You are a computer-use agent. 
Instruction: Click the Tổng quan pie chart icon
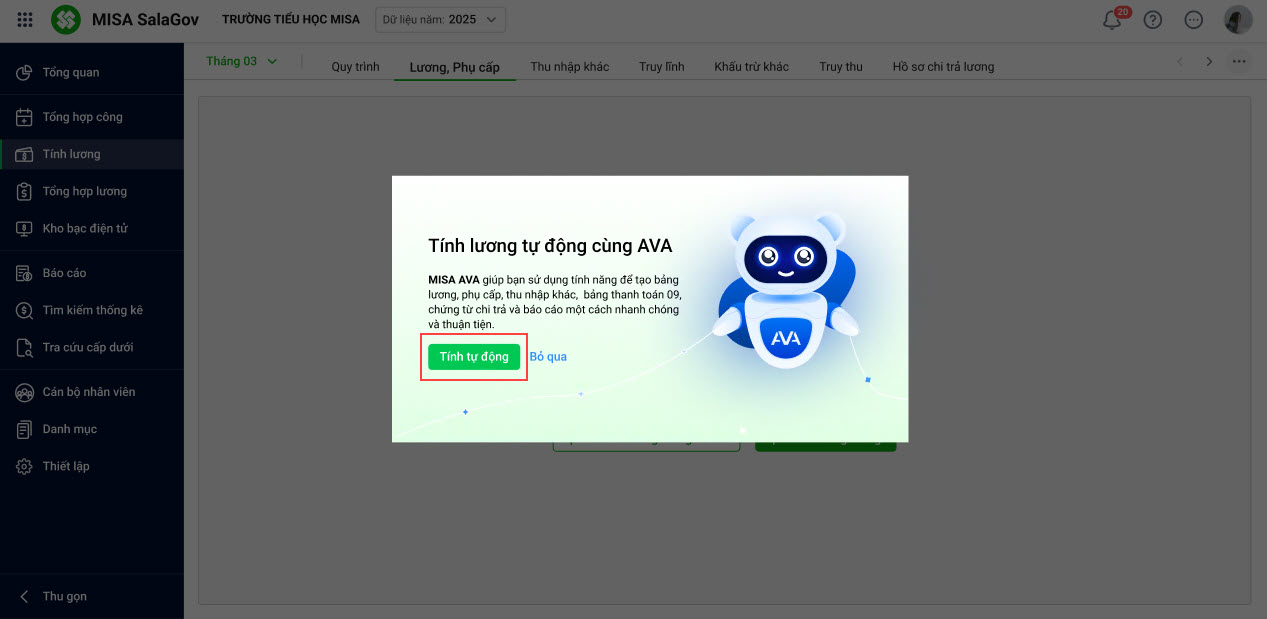[25, 72]
